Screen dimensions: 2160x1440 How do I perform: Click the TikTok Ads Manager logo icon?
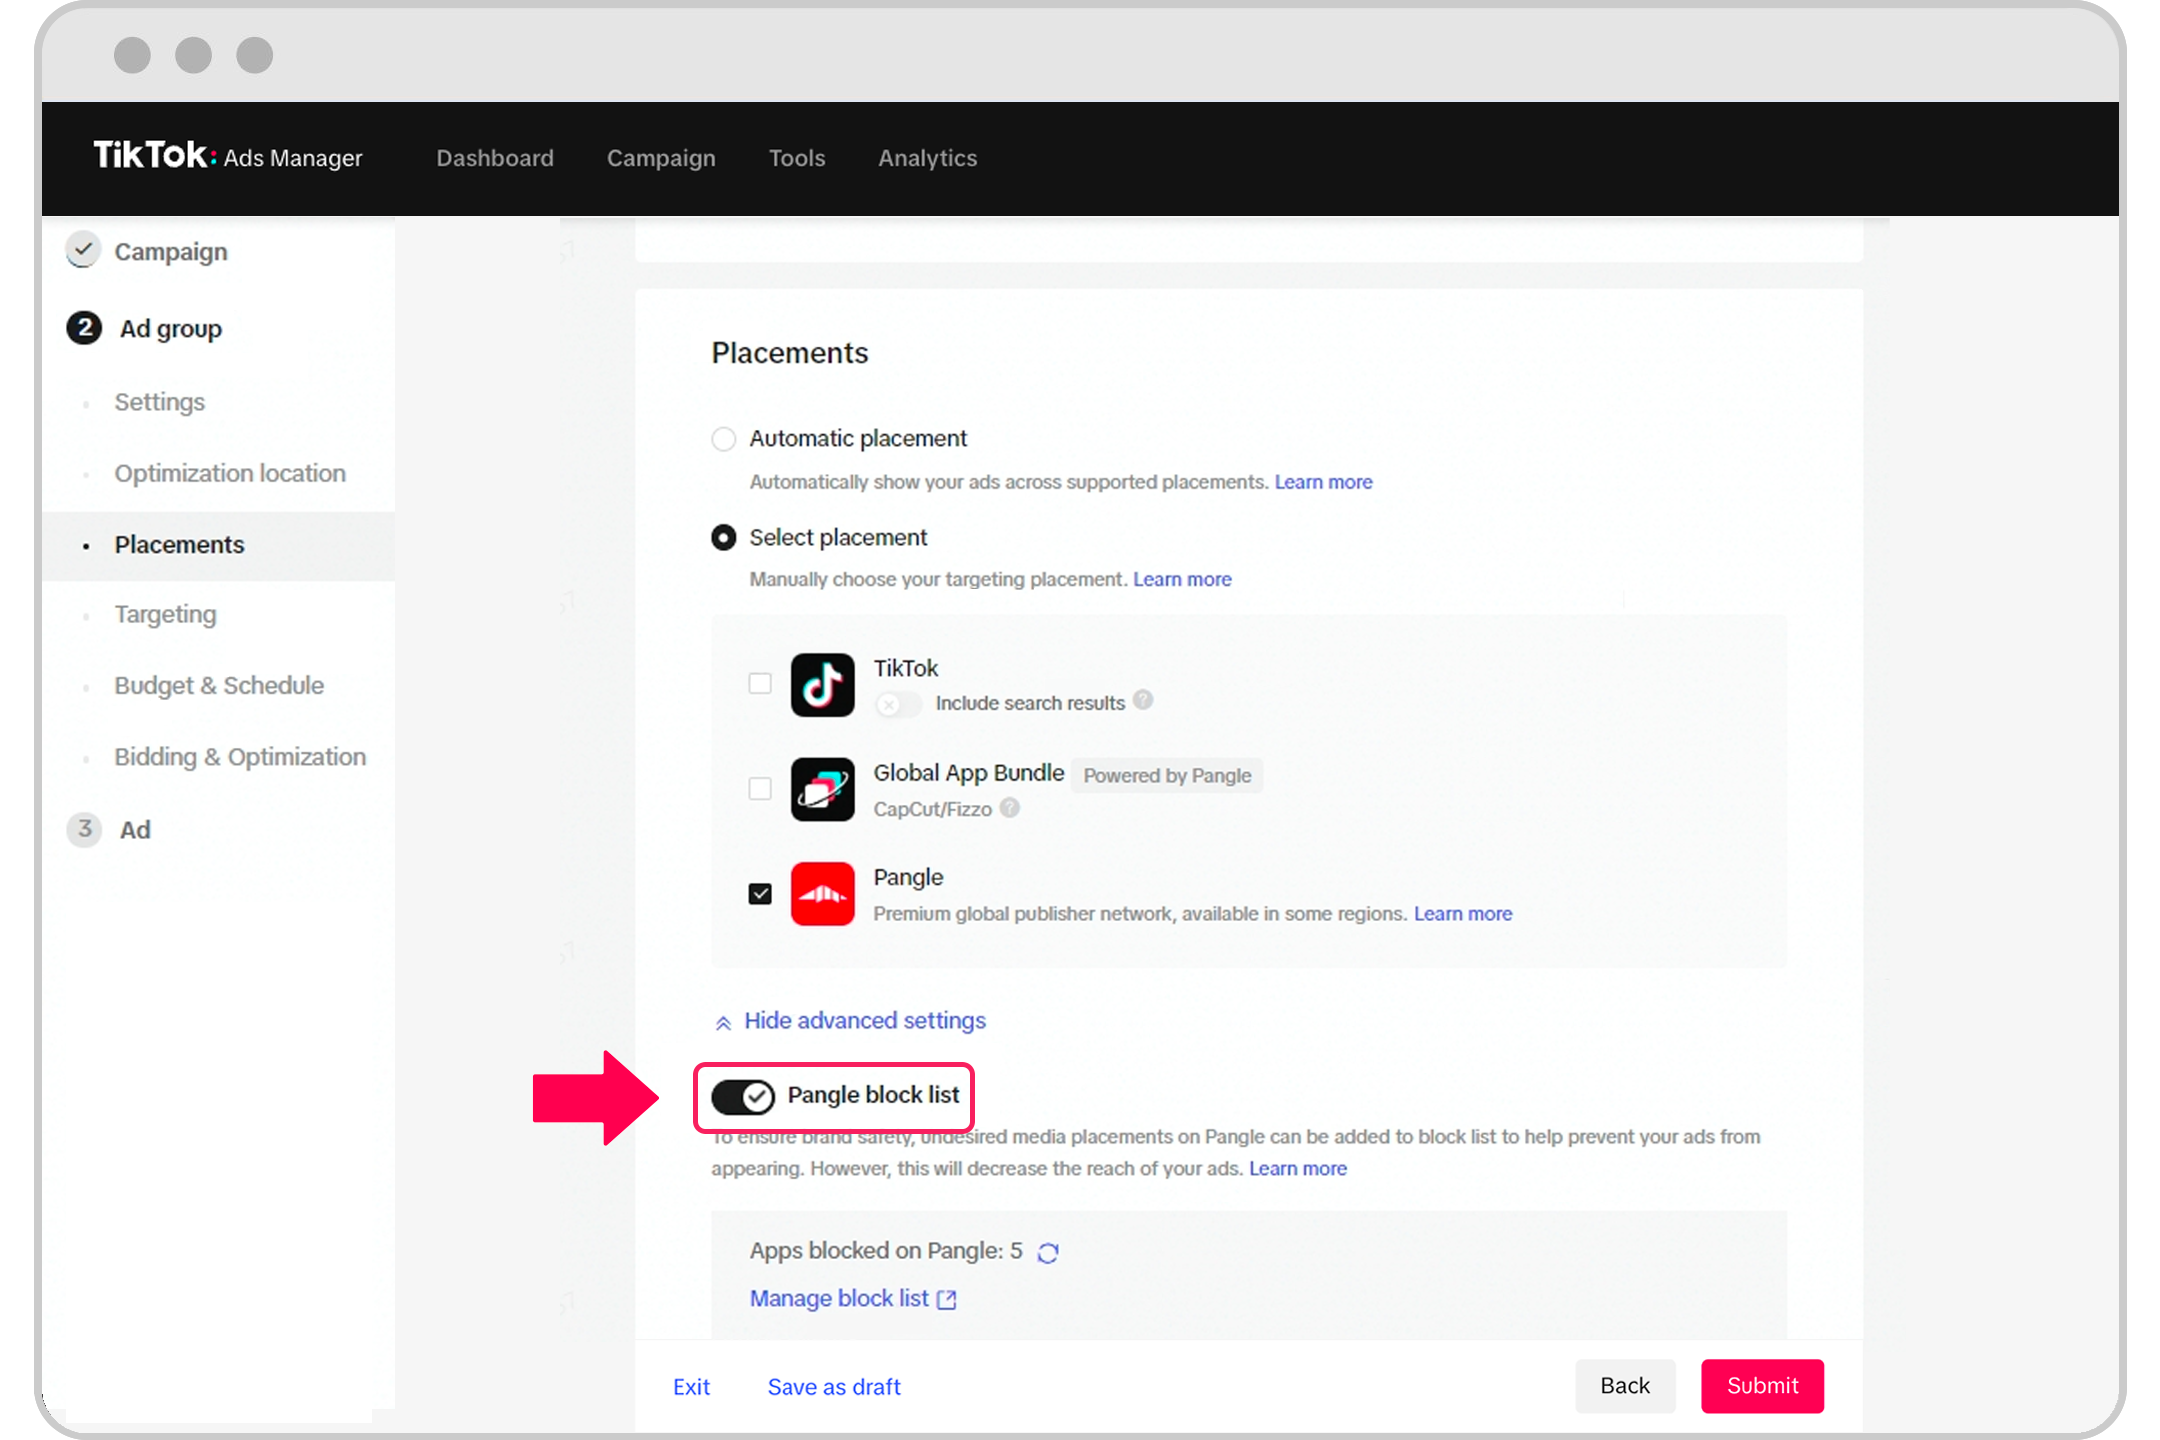[228, 158]
